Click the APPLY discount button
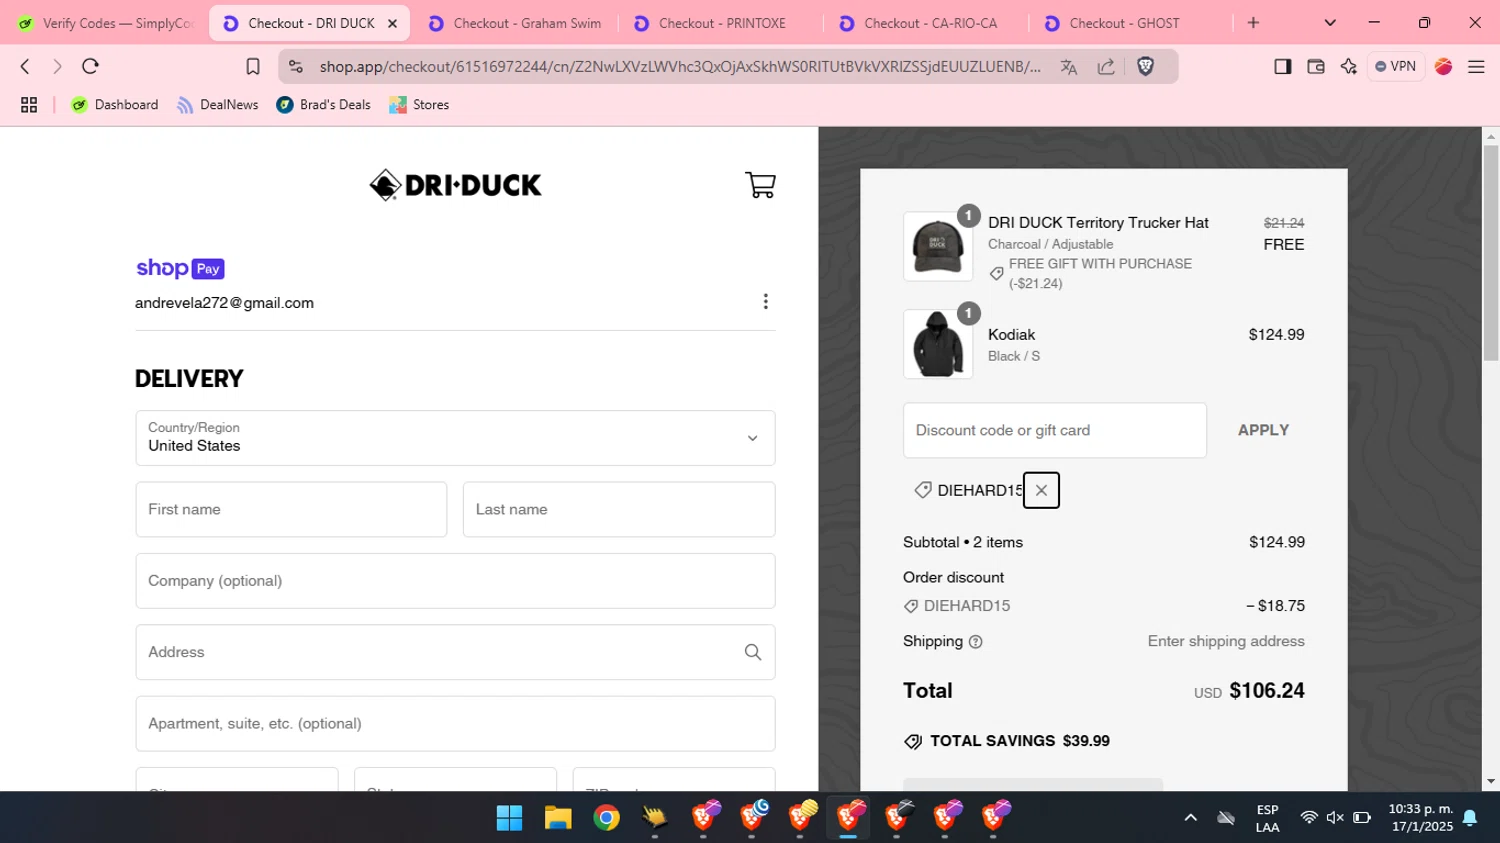1500x843 pixels. [x=1263, y=430]
